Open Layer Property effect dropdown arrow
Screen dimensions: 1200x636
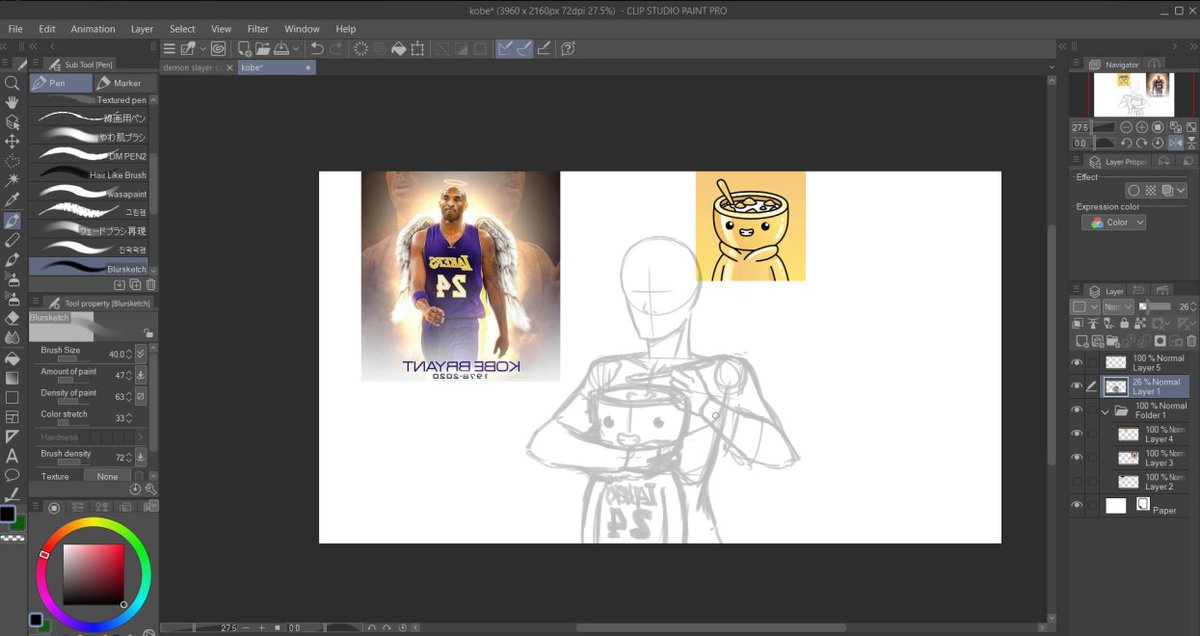tap(1181, 190)
